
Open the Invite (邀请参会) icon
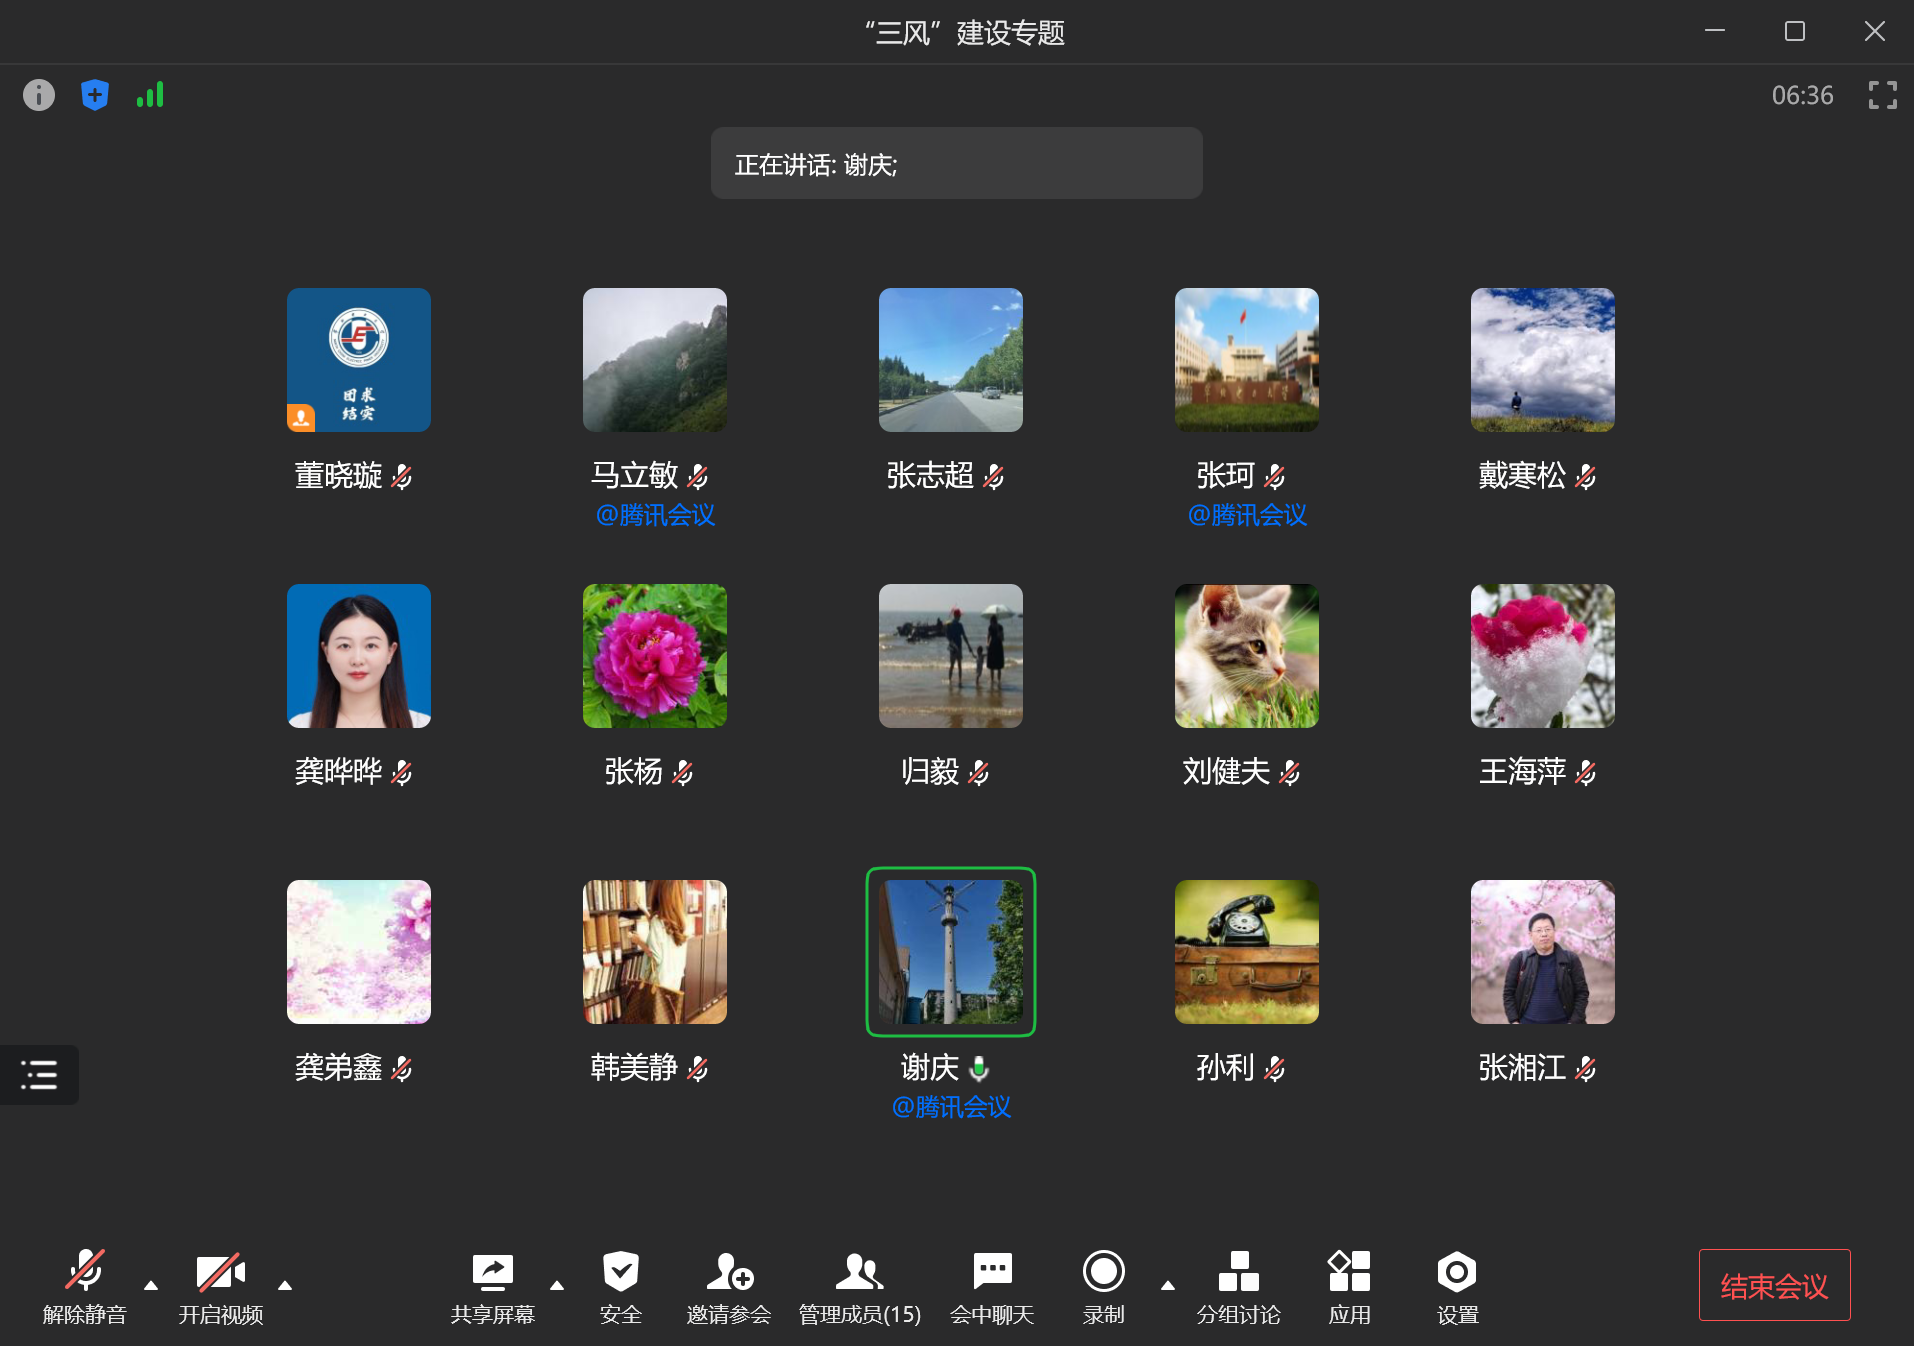(x=729, y=1286)
